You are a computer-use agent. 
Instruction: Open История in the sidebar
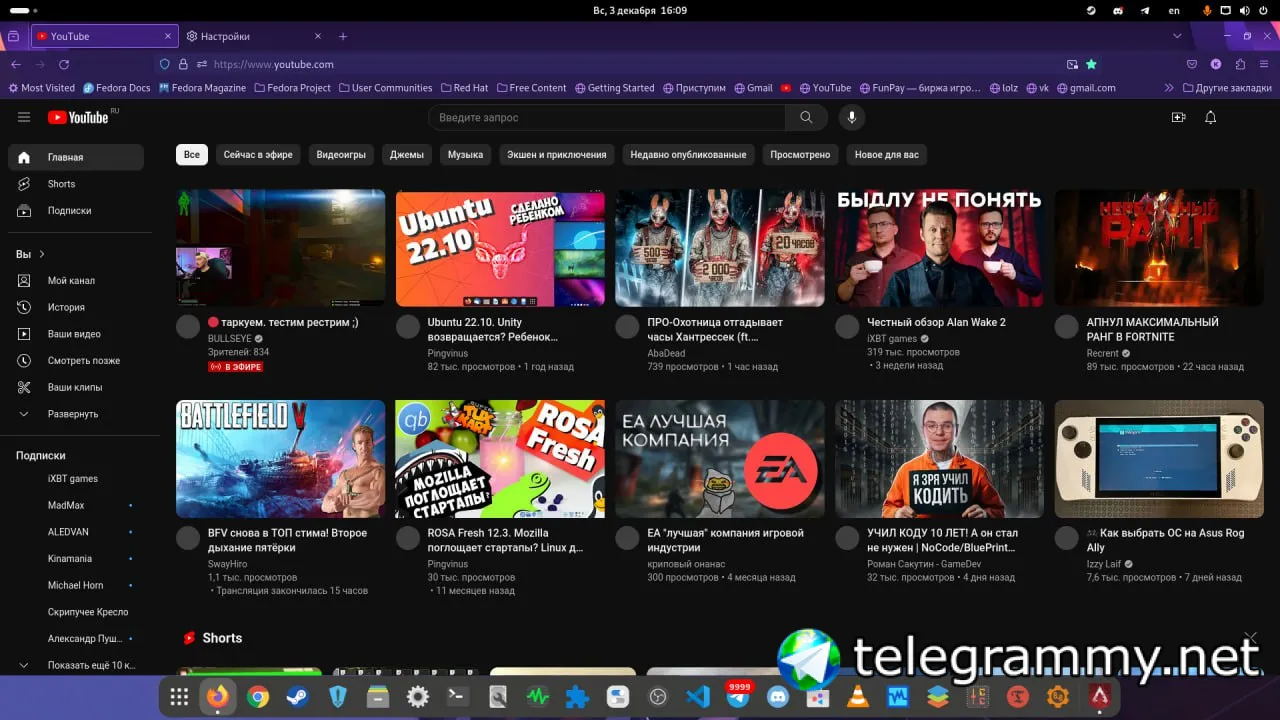pyautogui.click(x=76, y=308)
